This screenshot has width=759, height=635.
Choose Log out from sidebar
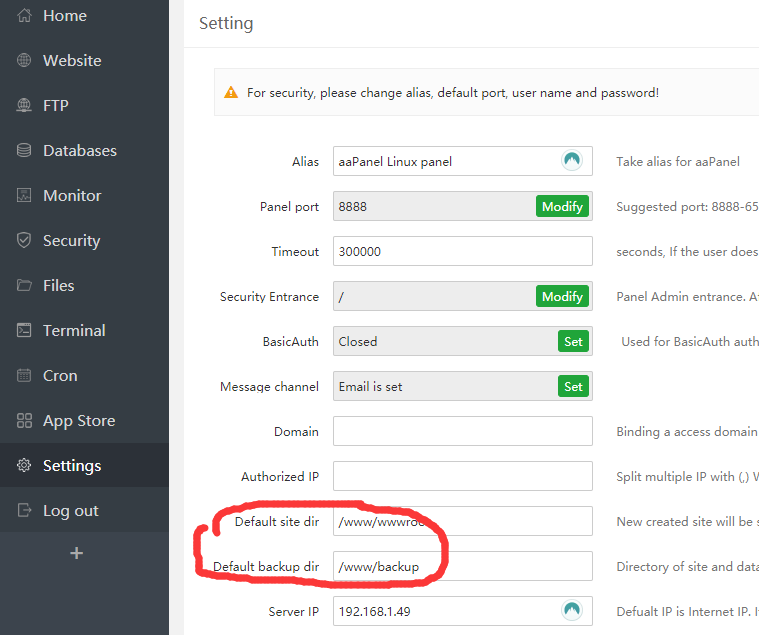tap(70, 511)
